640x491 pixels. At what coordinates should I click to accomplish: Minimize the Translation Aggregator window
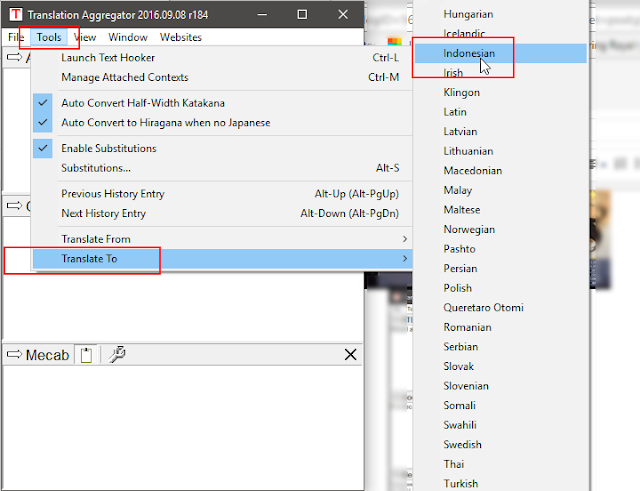pos(262,15)
